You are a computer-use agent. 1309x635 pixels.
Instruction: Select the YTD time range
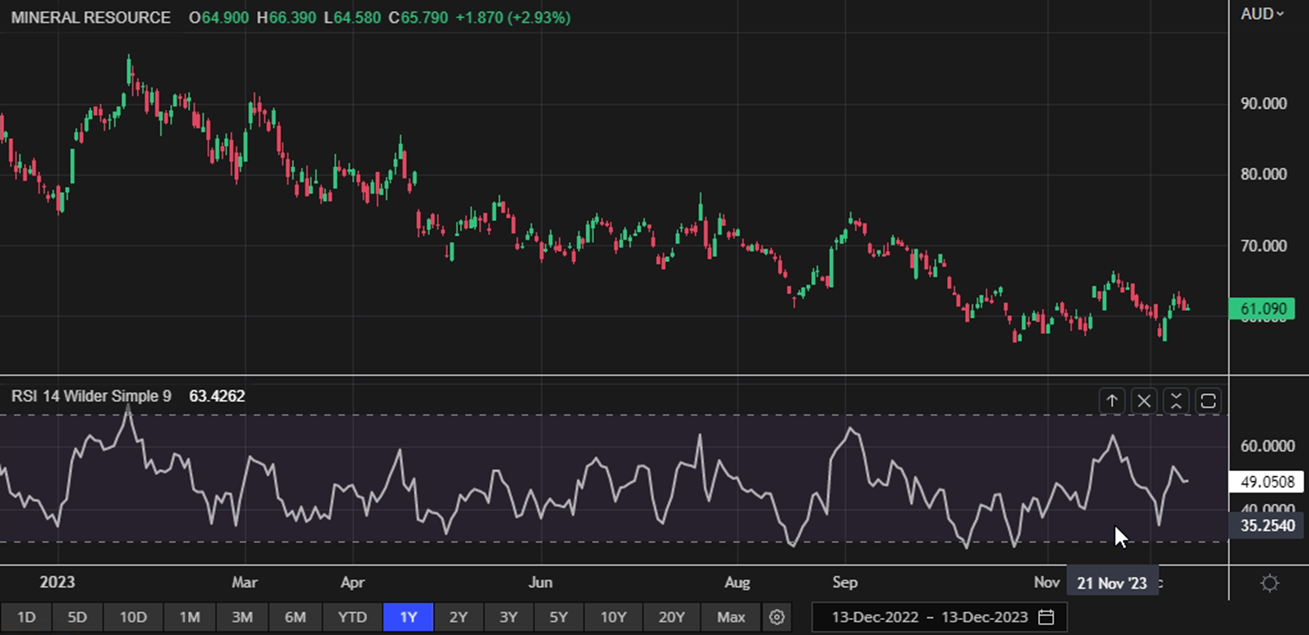(352, 617)
